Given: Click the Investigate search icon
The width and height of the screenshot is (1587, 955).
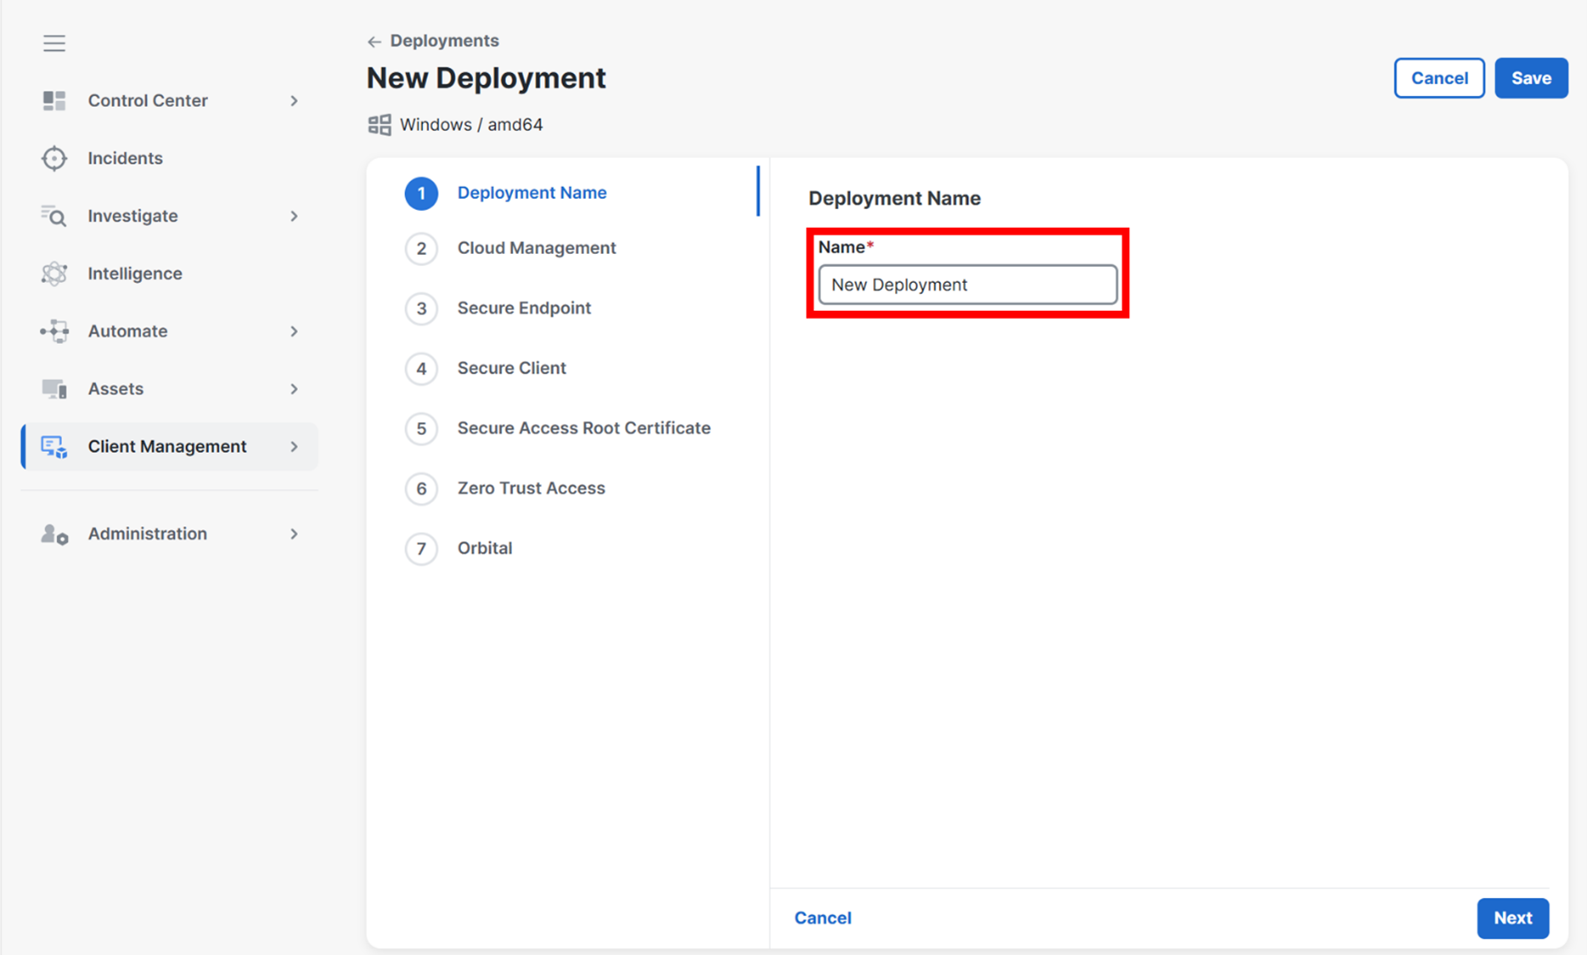Looking at the screenshot, I should (54, 216).
